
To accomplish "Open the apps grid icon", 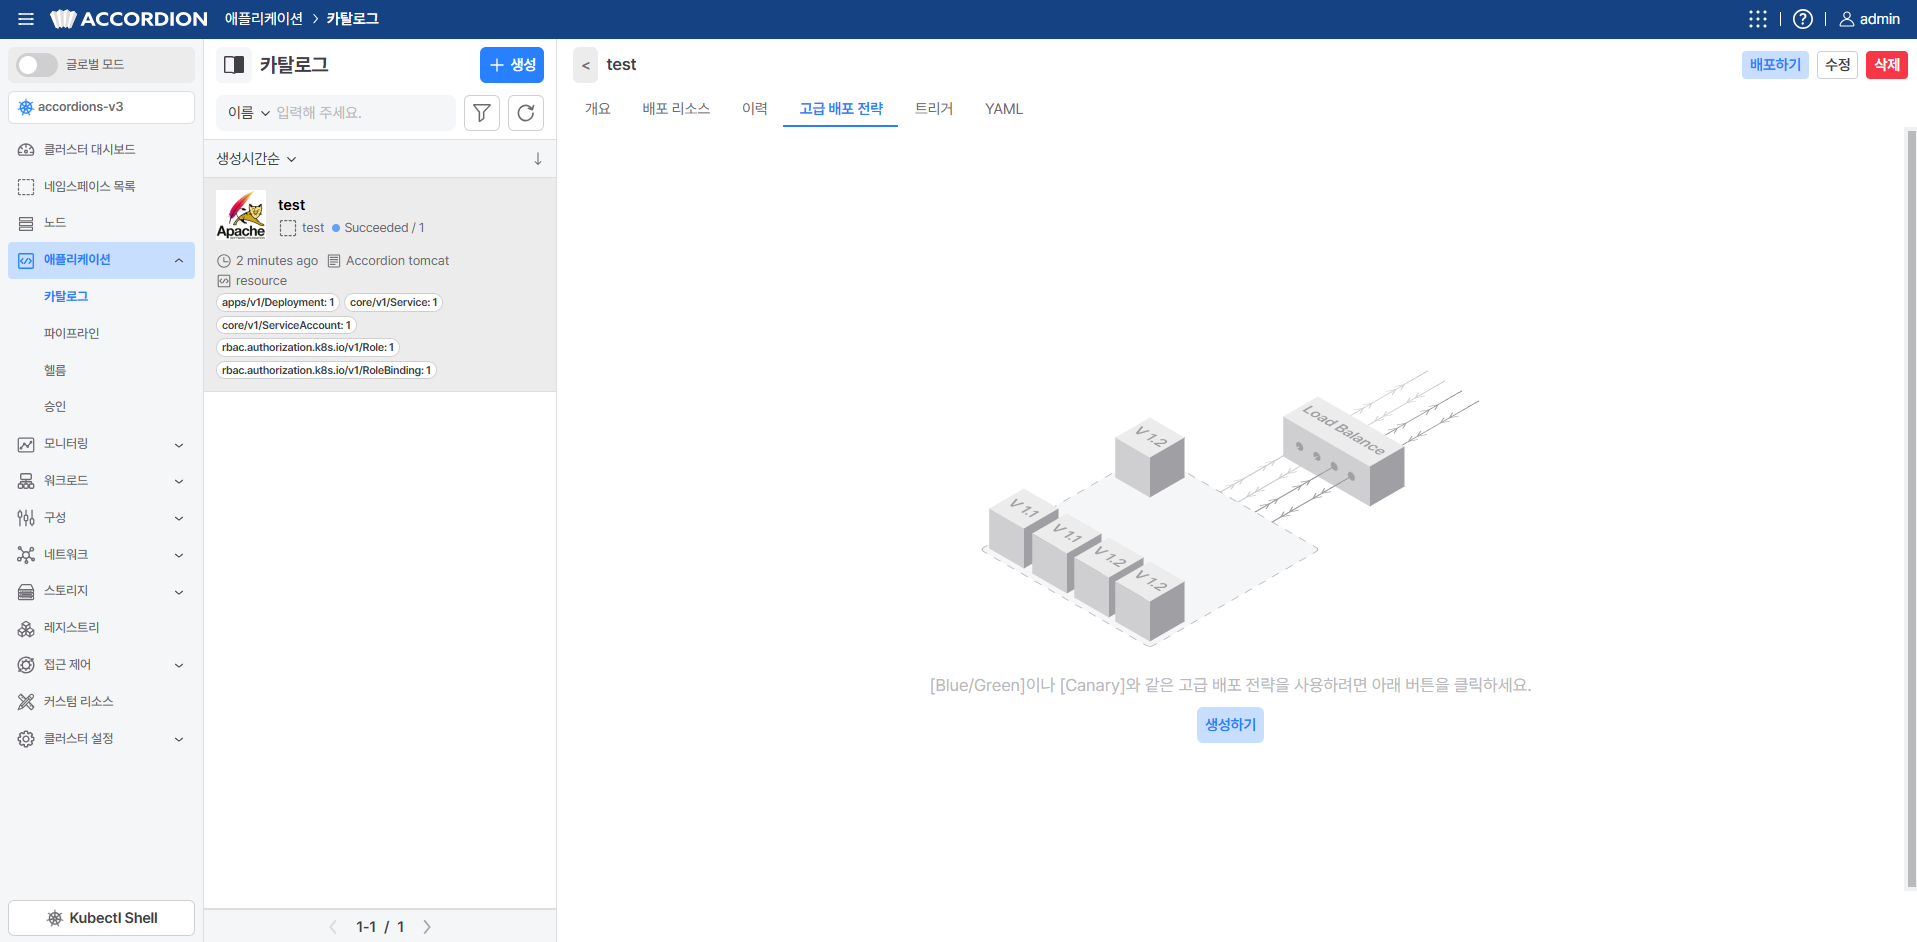I will pyautogui.click(x=1758, y=19).
